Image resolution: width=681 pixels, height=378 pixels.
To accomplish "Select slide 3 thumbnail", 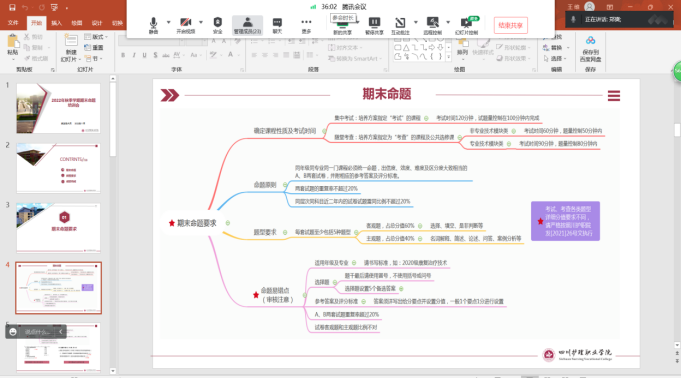I will (x=58, y=227).
